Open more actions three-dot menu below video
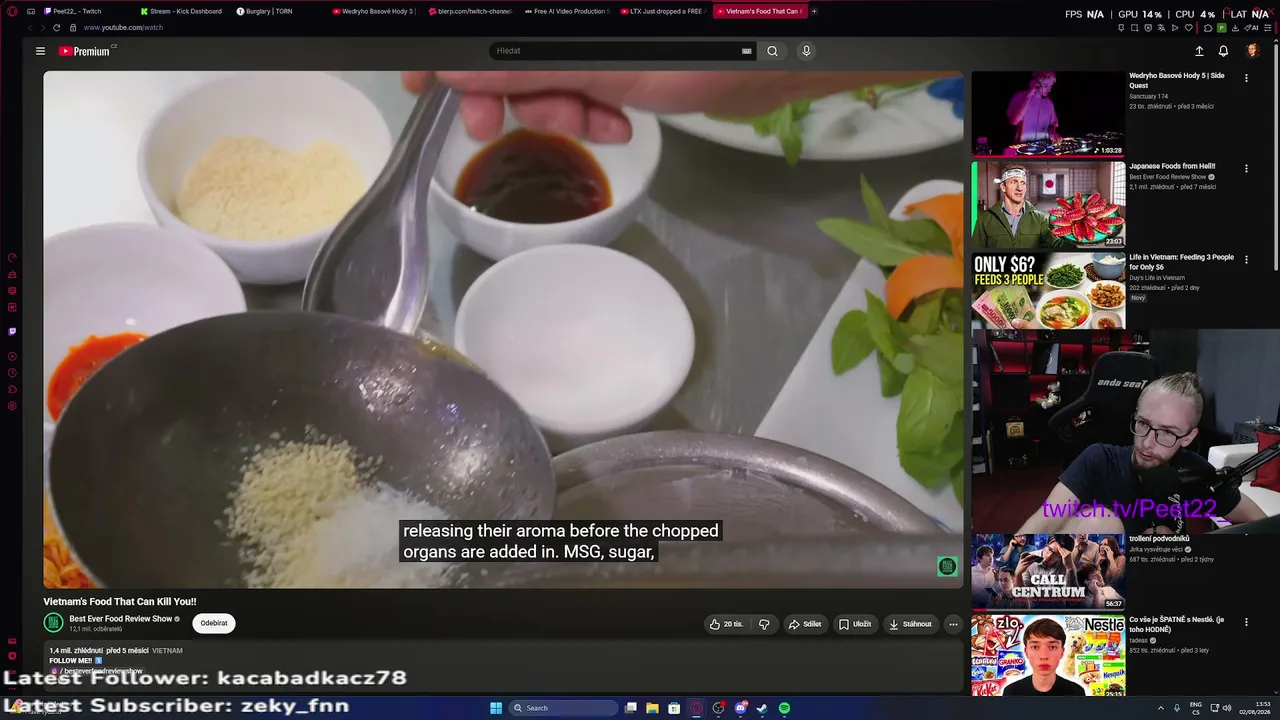The image size is (1280, 720). coord(953,624)
